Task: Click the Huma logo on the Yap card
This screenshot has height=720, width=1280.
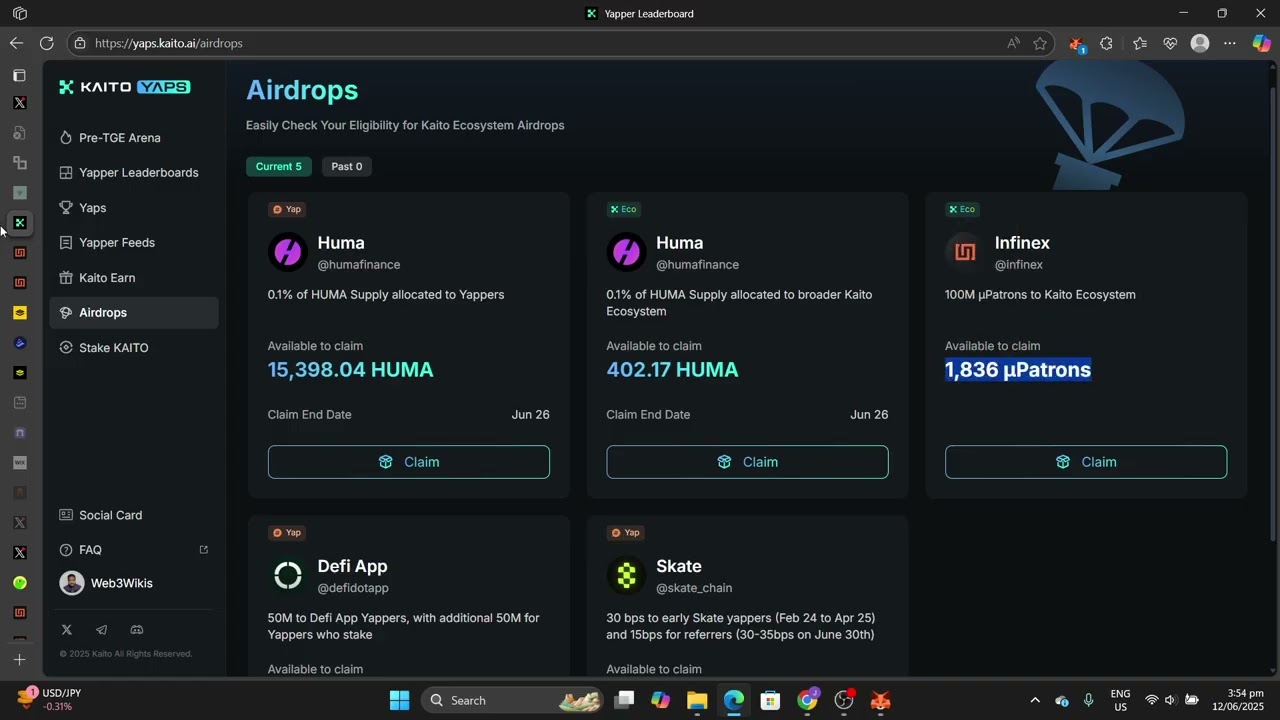Action: click(288, 252)
